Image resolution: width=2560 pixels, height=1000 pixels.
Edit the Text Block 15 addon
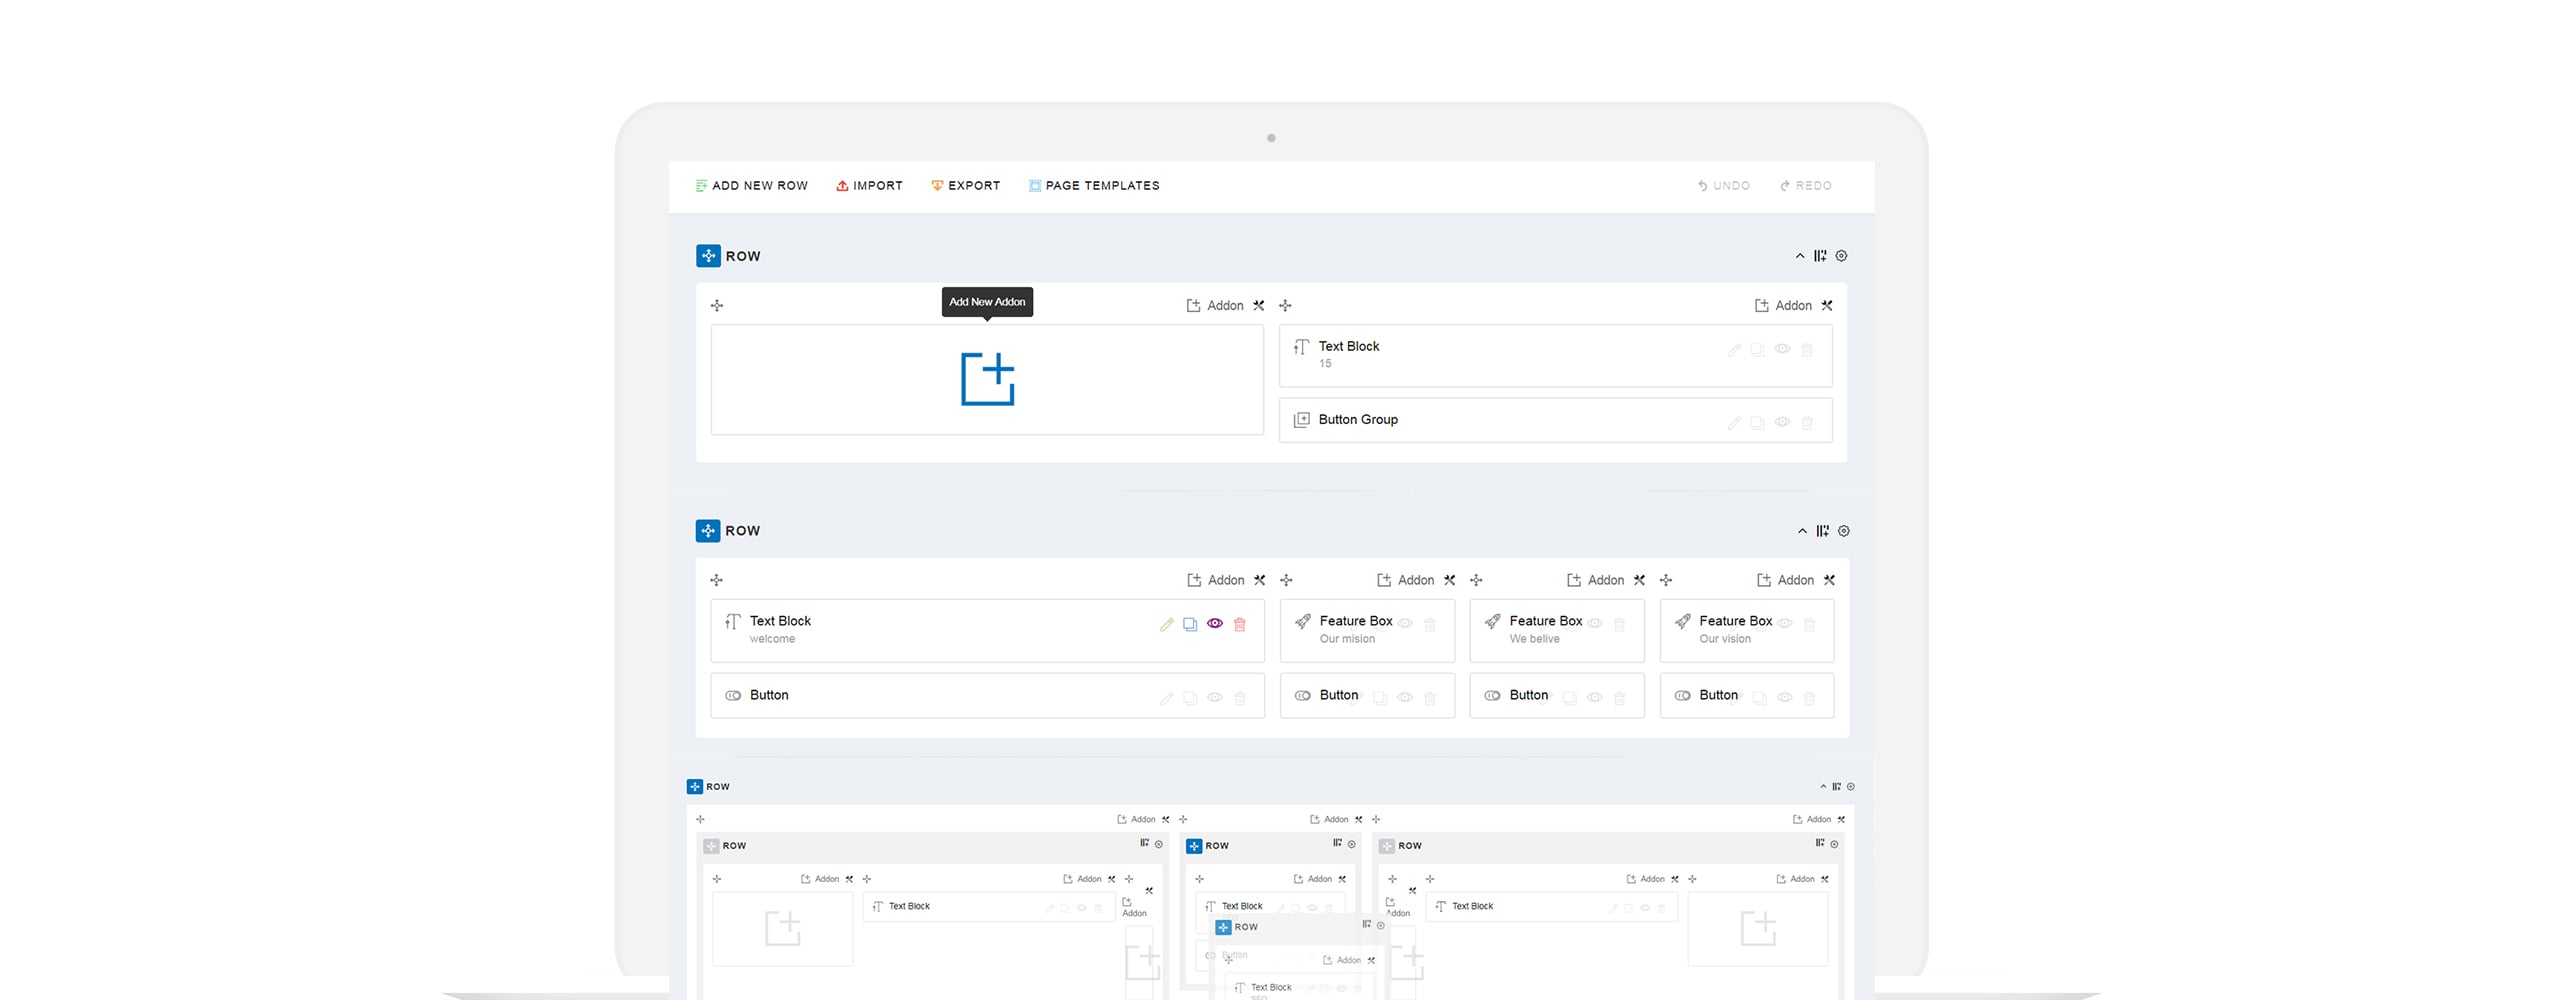pos(1734,350)
